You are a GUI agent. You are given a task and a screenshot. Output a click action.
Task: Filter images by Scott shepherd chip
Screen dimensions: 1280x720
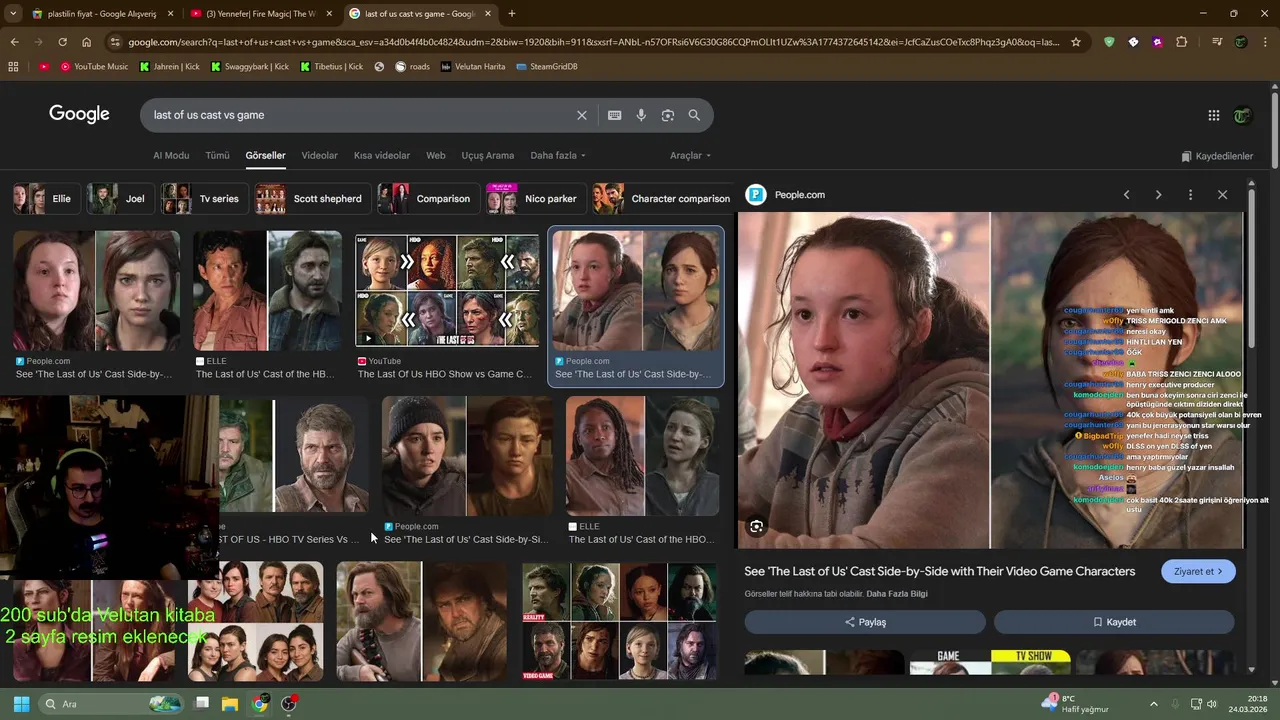tap(311, 199)
